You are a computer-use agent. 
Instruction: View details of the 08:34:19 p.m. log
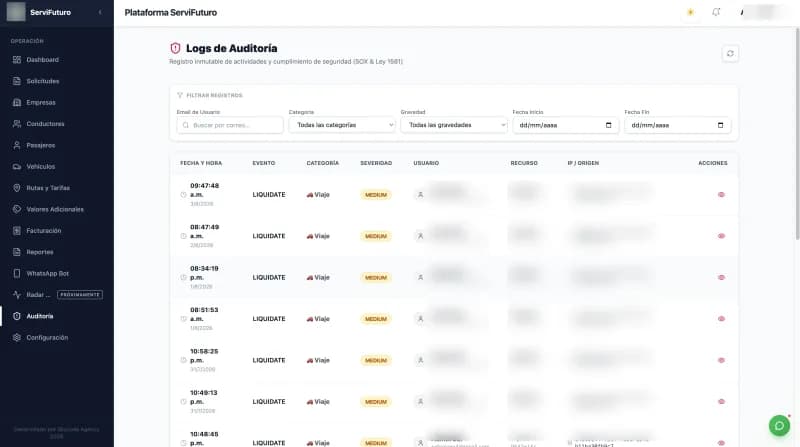(x=721, y=278)
